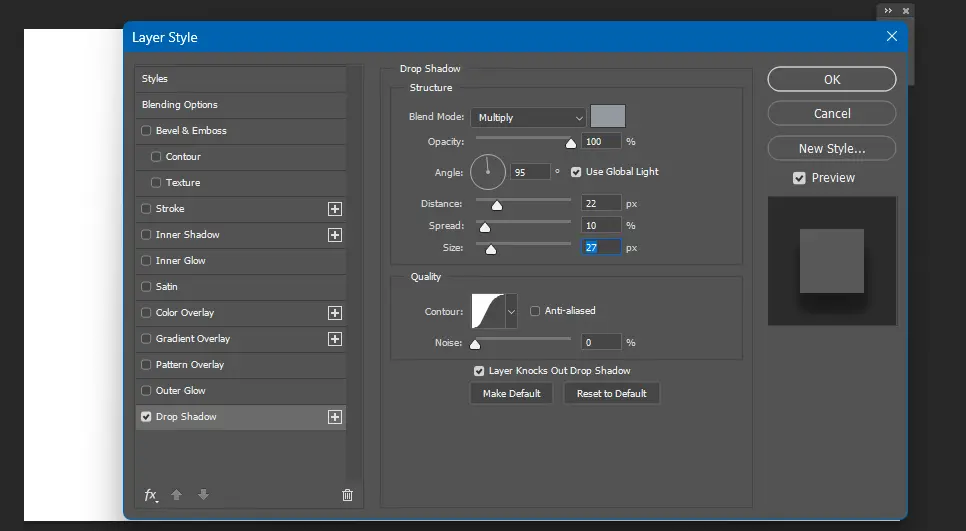Viewport: 966px width, 531px height.
Task: Enable the Satin checkbox
Action: tap(146, 286)
